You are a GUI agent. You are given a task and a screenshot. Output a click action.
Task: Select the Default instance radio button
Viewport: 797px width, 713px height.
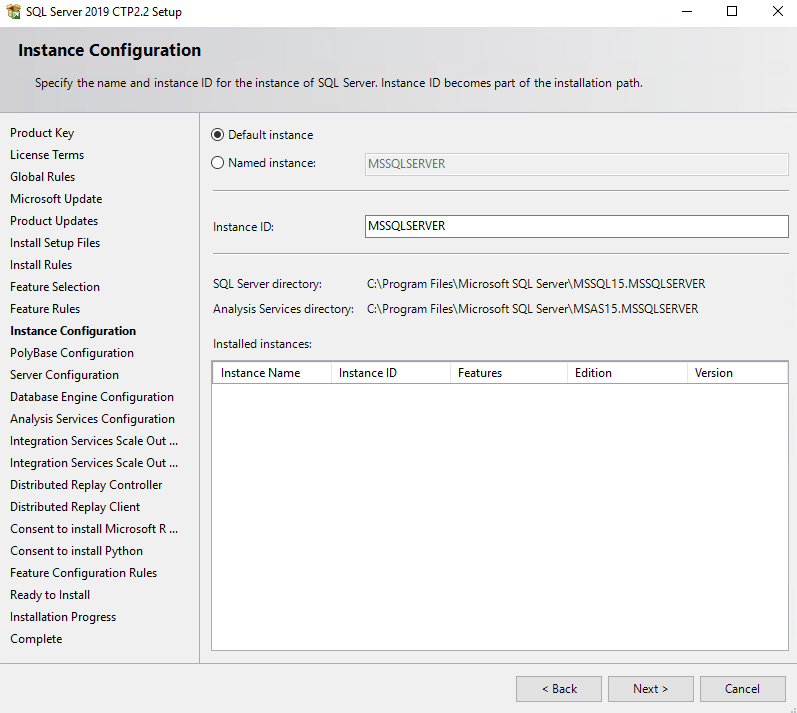[218, 135]
